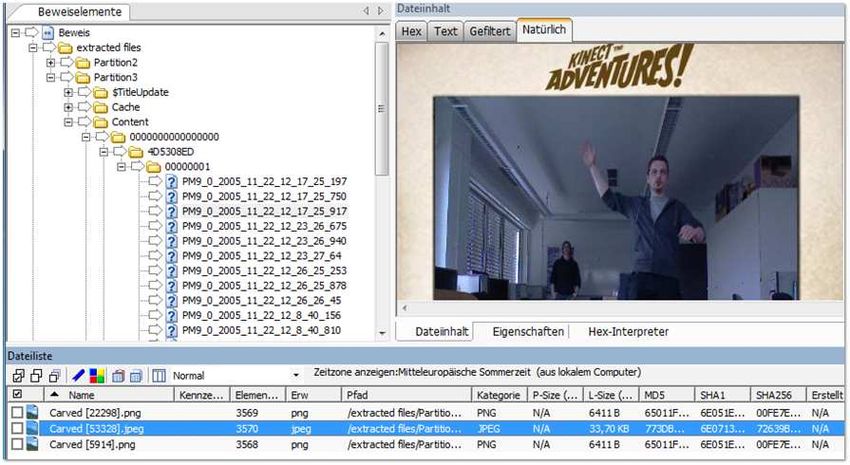Image resolution: width=850 pixels, height=465 pixels.
Task: Click the Beweis evidence root icon
Action: tap(48, 33)
